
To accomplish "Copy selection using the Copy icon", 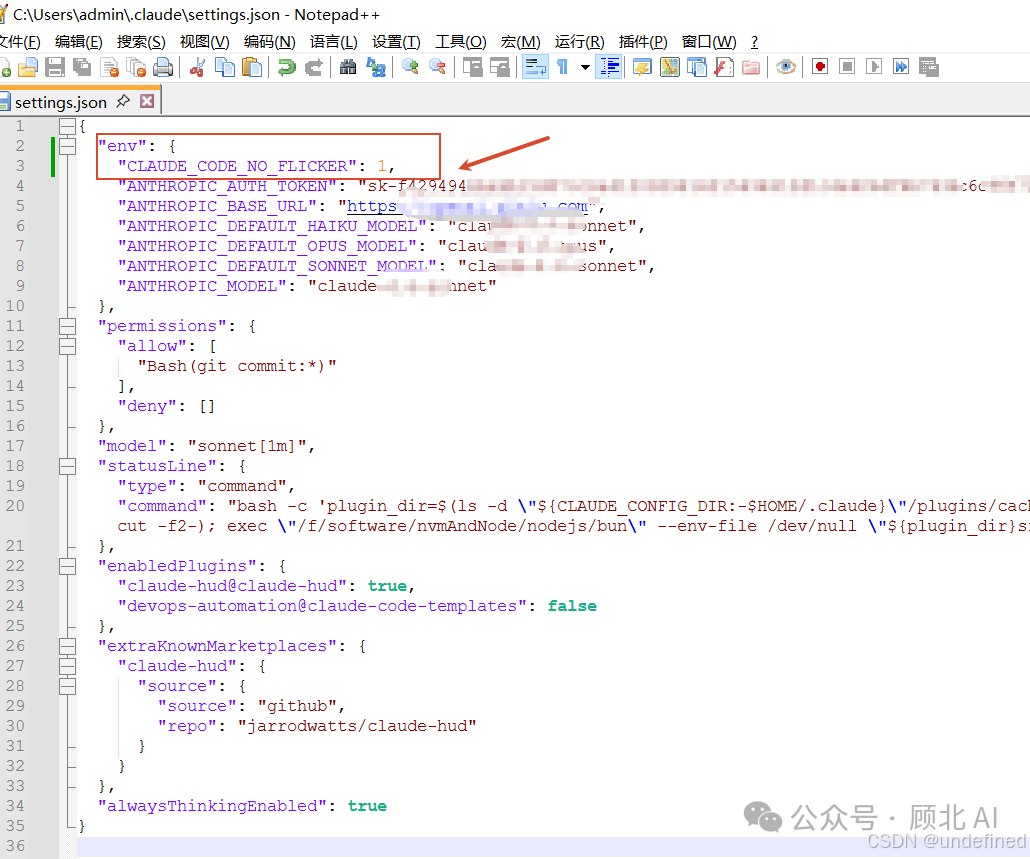I will [x=225, y=67].
